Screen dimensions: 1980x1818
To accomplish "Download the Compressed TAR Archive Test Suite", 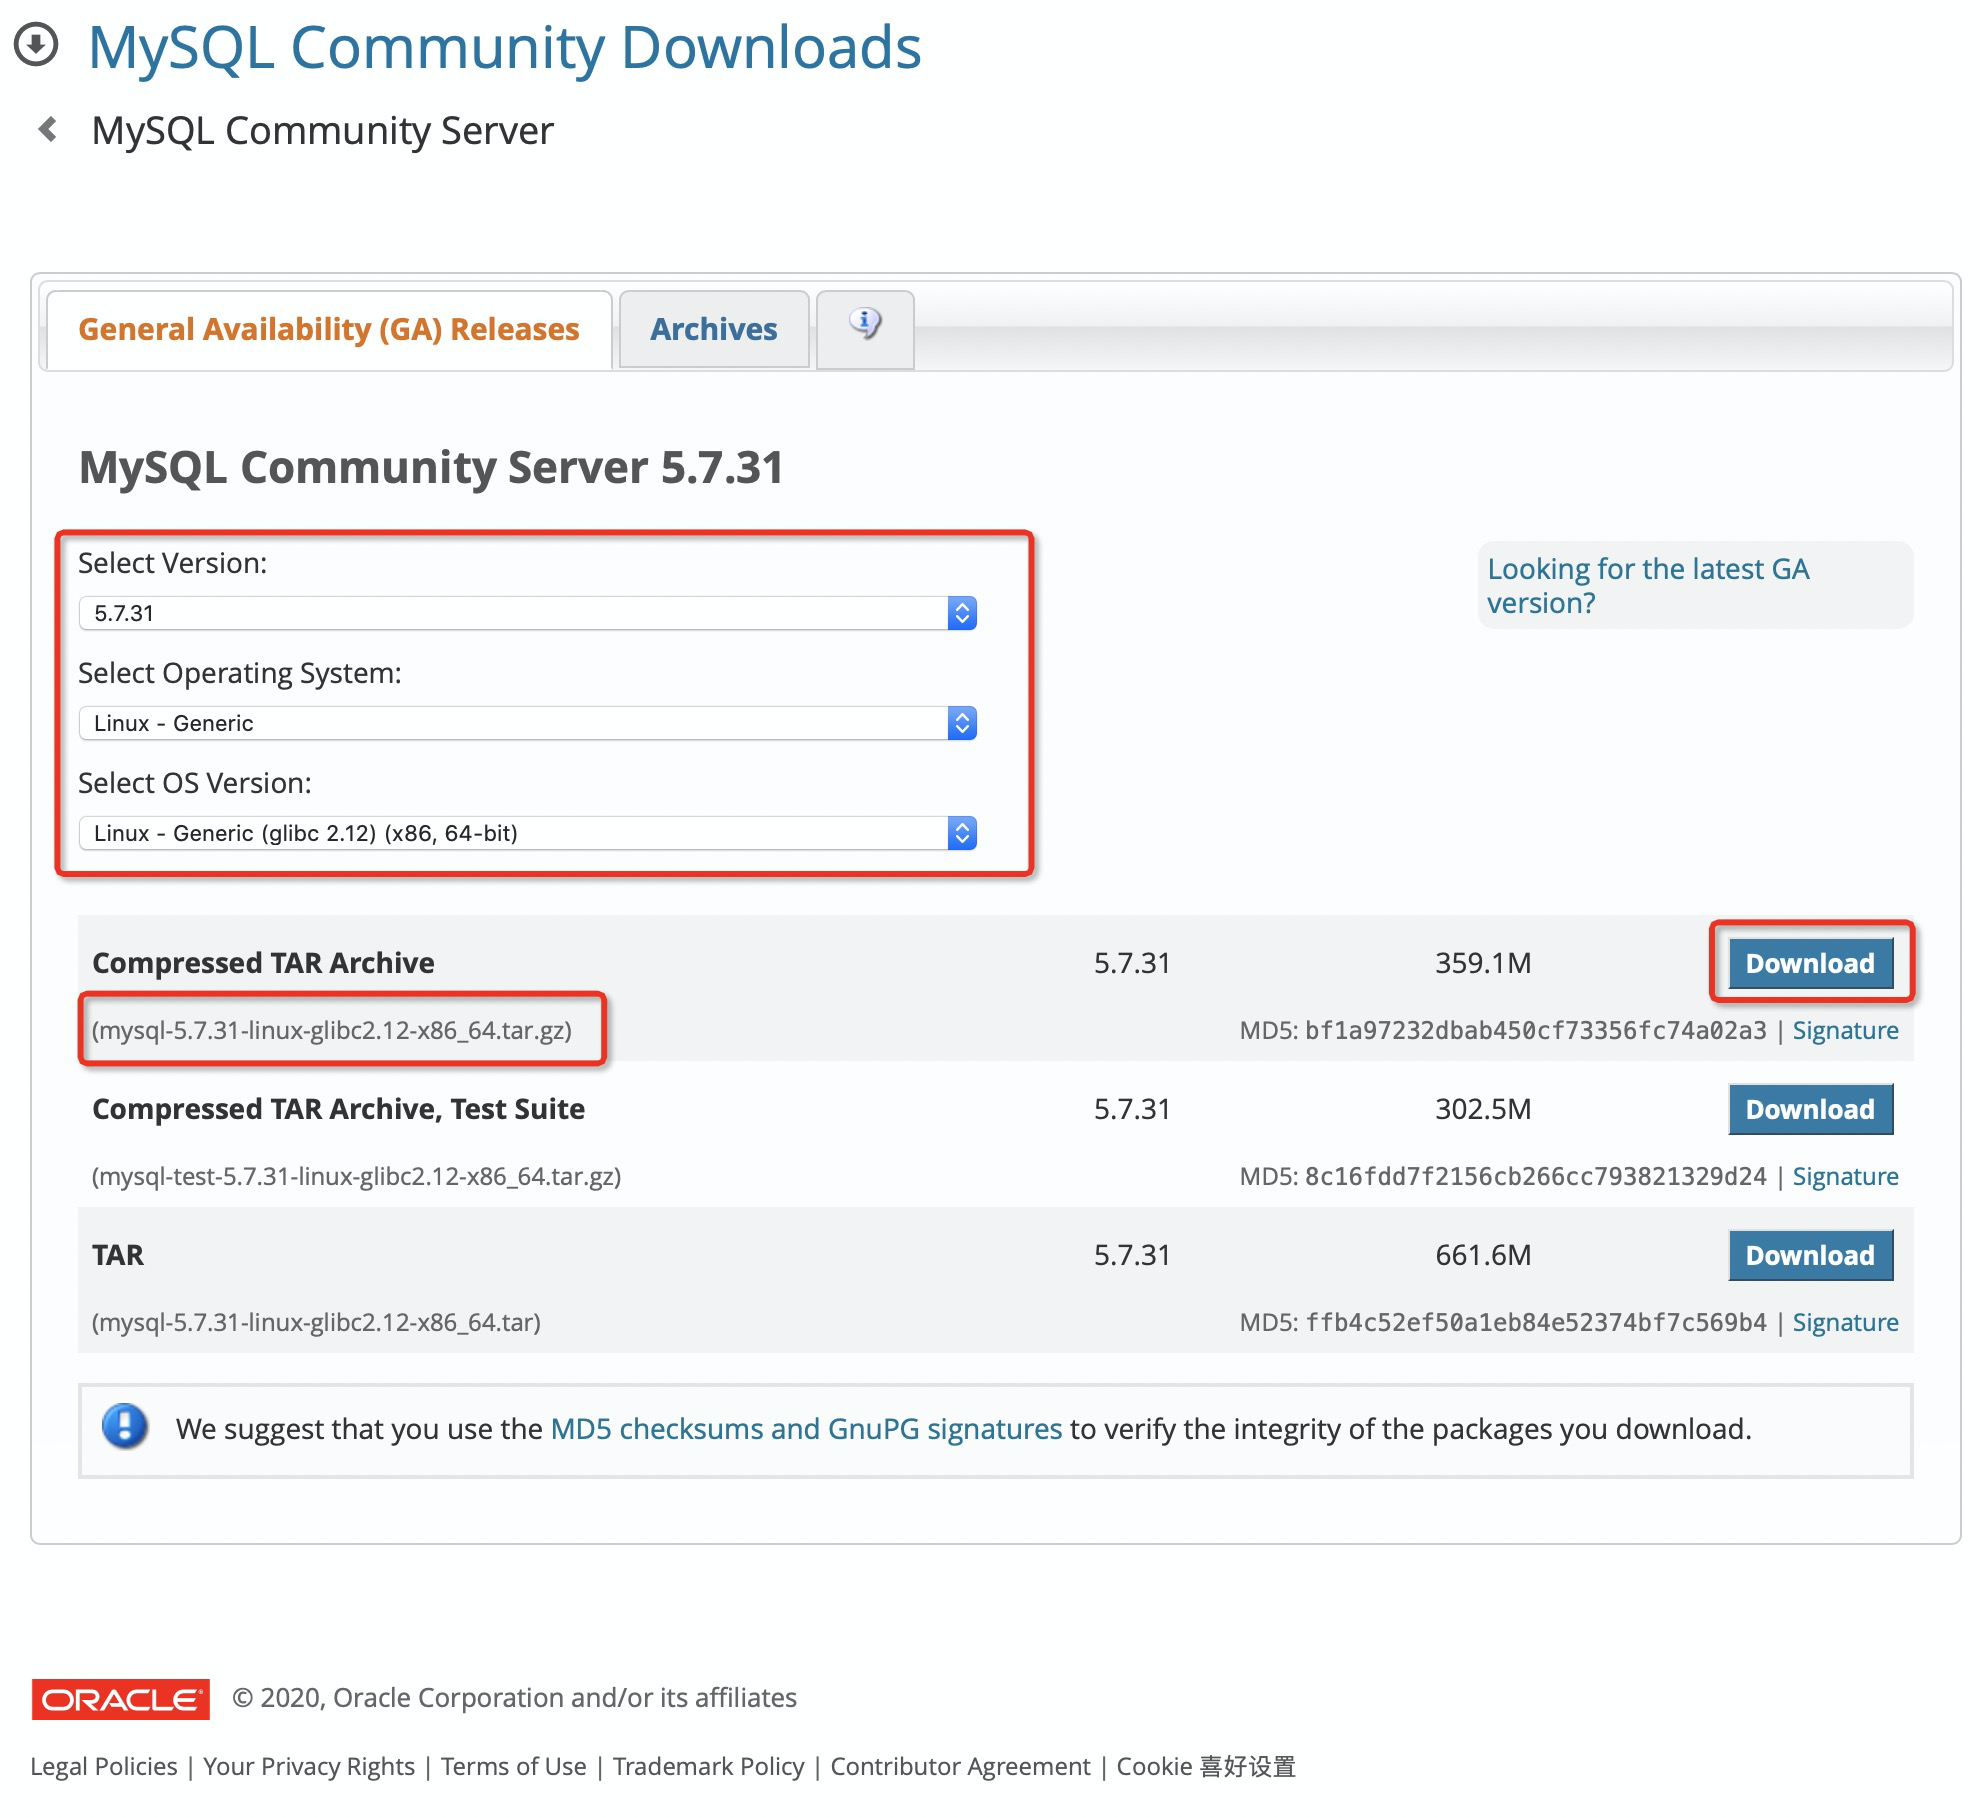I will pos(1810,1109).
